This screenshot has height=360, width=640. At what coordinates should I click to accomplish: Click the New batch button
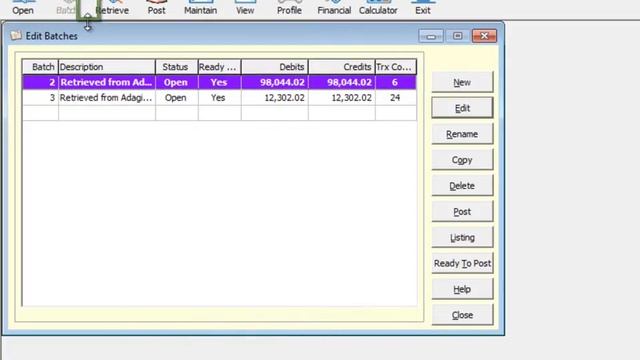pyautogui.click(x=462, y=82)
